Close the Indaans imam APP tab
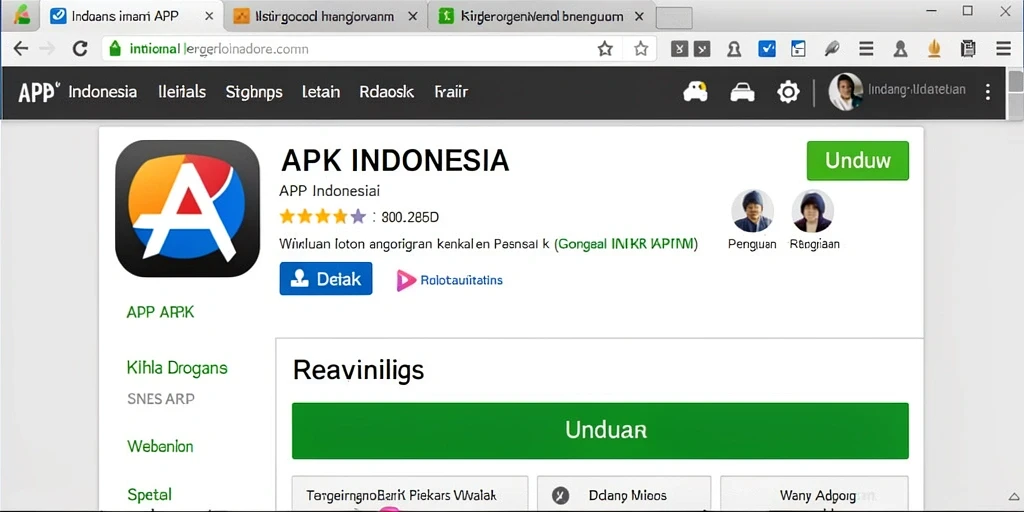The width and height of the screenshot is (1024, 512). click(209, 16)
